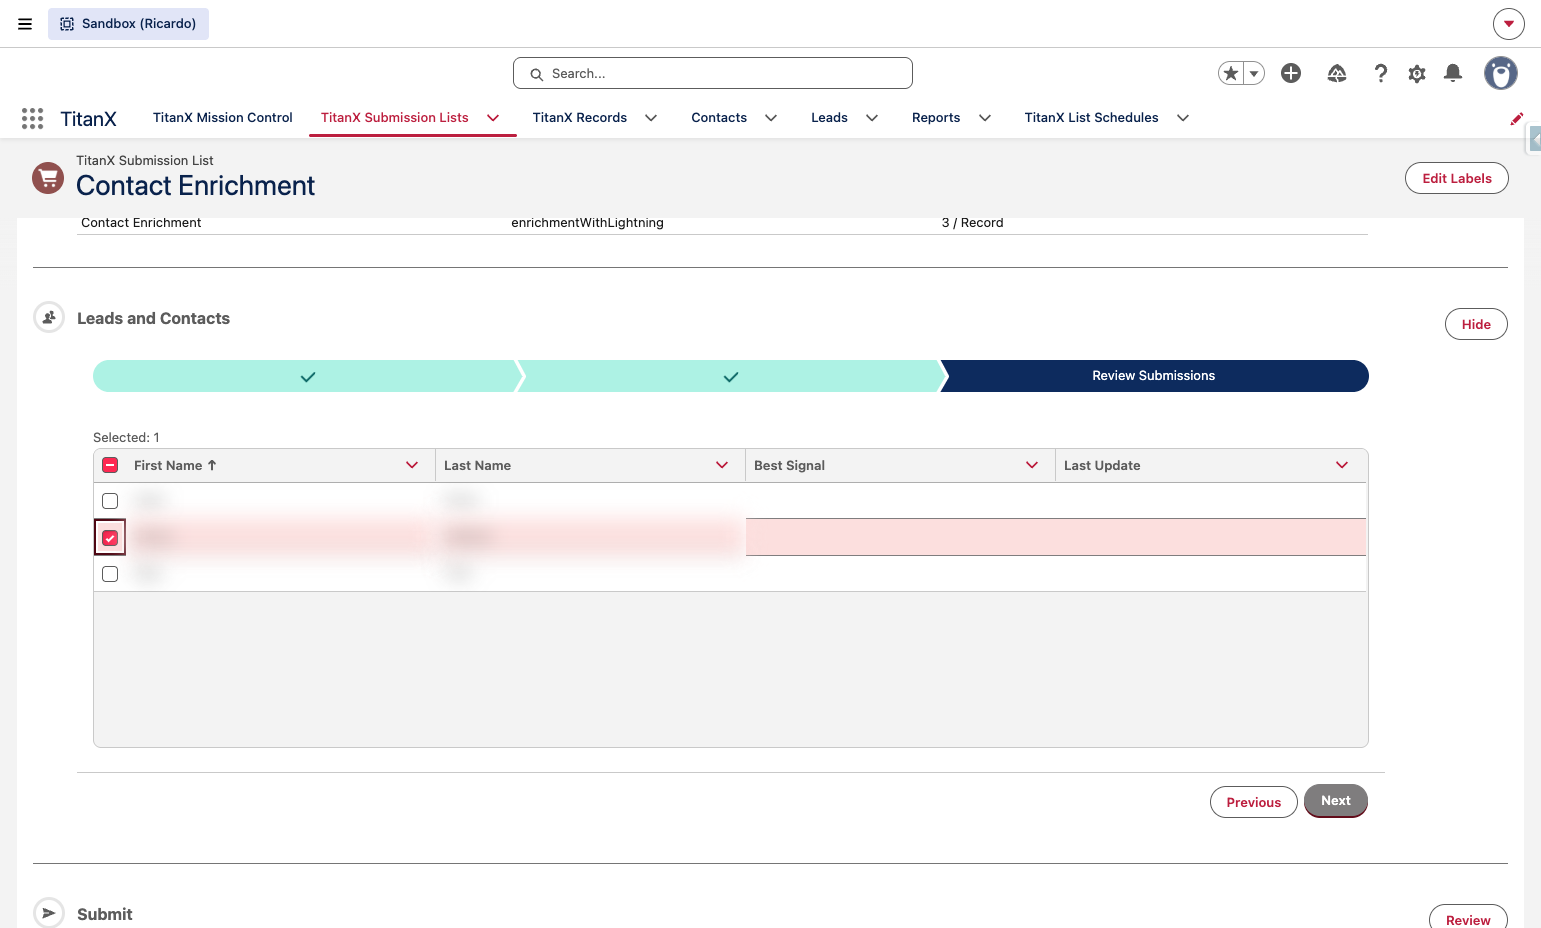The height and width of the screenshot is (928, 1541).
Task: Click the second completed path step checkmark
Action: click(x=731, y=377)
